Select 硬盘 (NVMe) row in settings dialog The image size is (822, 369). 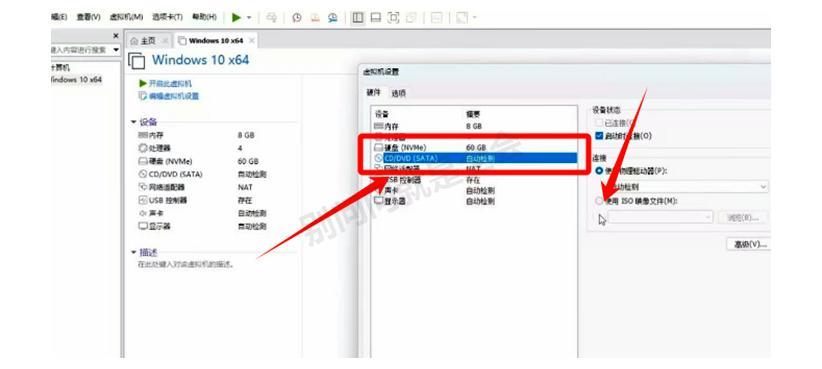tap(474, 148)
